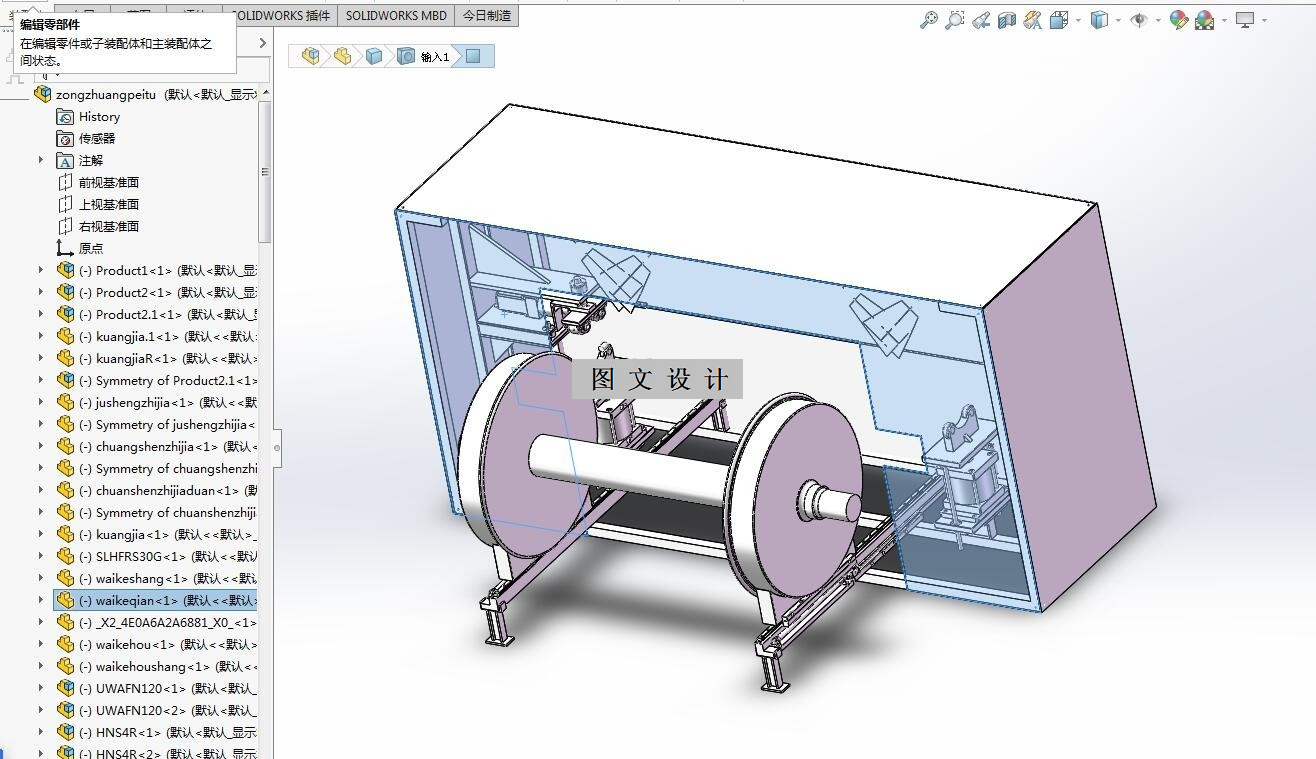Expand the Product1<1> tree node
The height and width of the screenshot is (759, 1316).
coord(41,270)
